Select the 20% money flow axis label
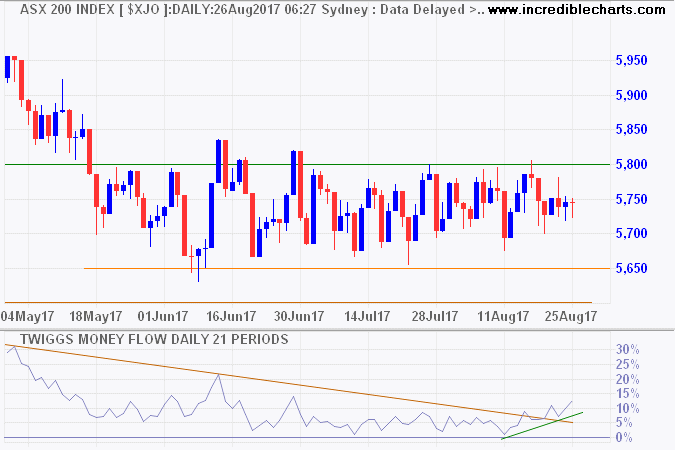This screenshot has height=450, width=675. pos(628,379)
